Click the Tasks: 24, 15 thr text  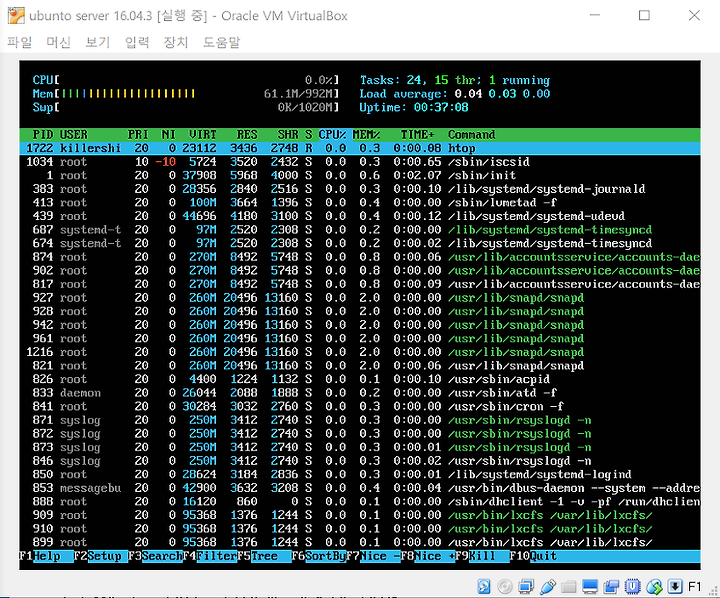click(421, 80)
